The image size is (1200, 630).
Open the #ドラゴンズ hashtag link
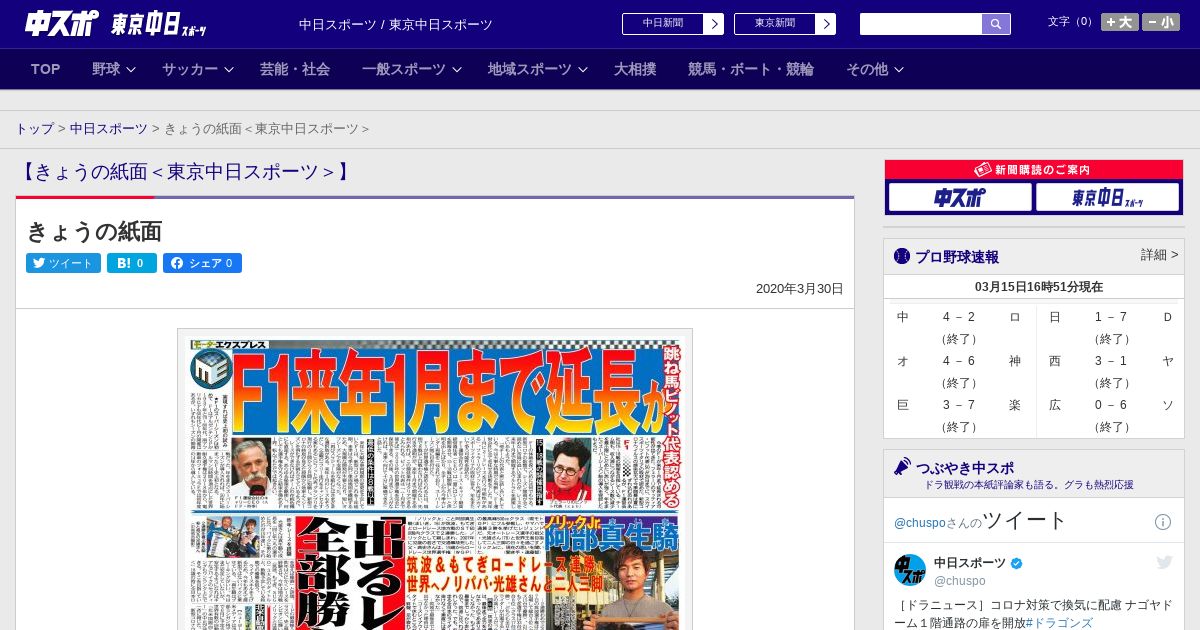point(1059,622)
